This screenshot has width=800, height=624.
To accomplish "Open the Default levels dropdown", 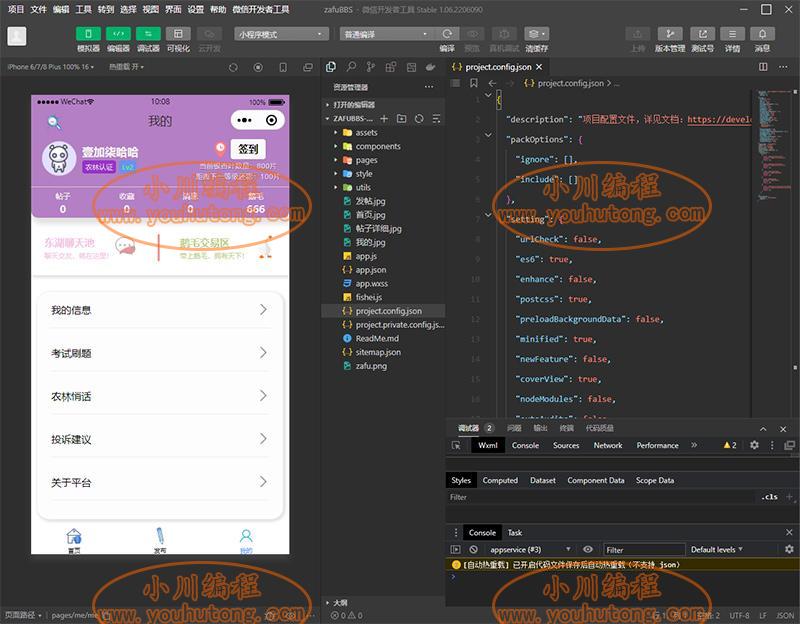I will (x=716, y=550).
